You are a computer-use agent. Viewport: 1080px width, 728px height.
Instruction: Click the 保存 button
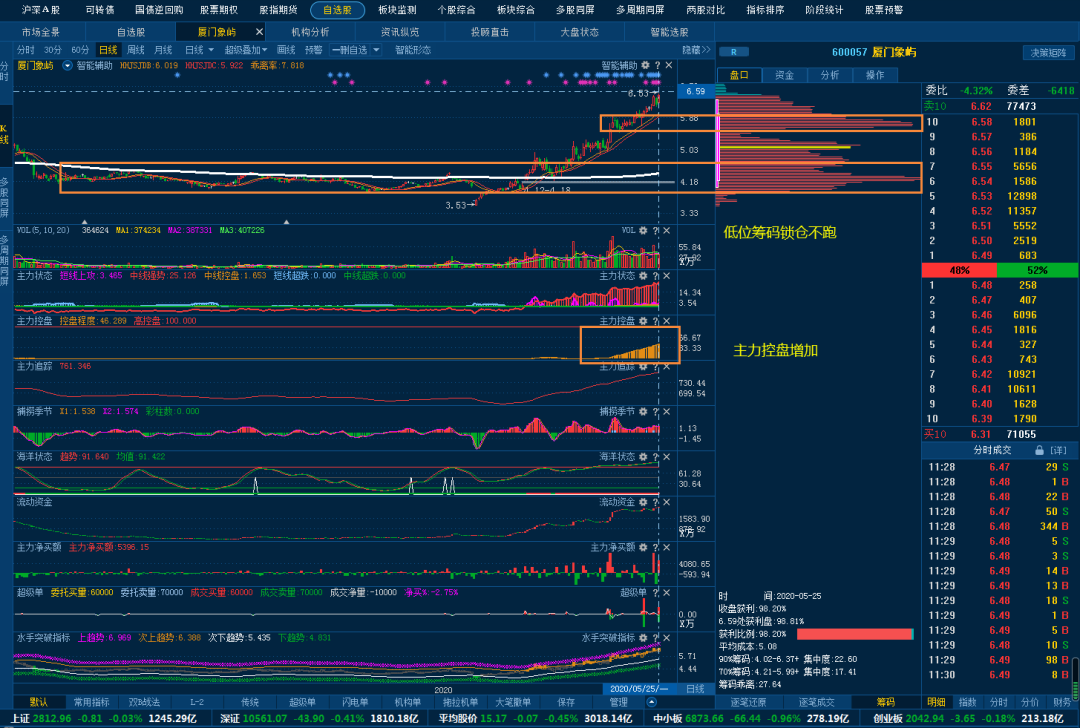[x=566, y=702]
